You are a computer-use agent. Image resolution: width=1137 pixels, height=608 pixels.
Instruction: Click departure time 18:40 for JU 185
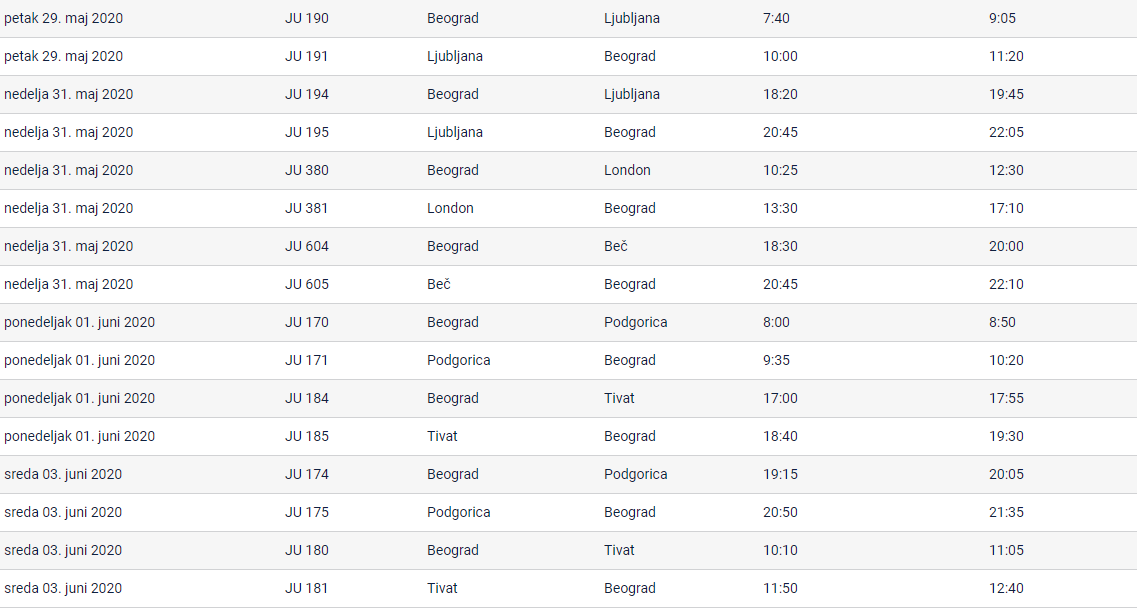coord(780,436)
